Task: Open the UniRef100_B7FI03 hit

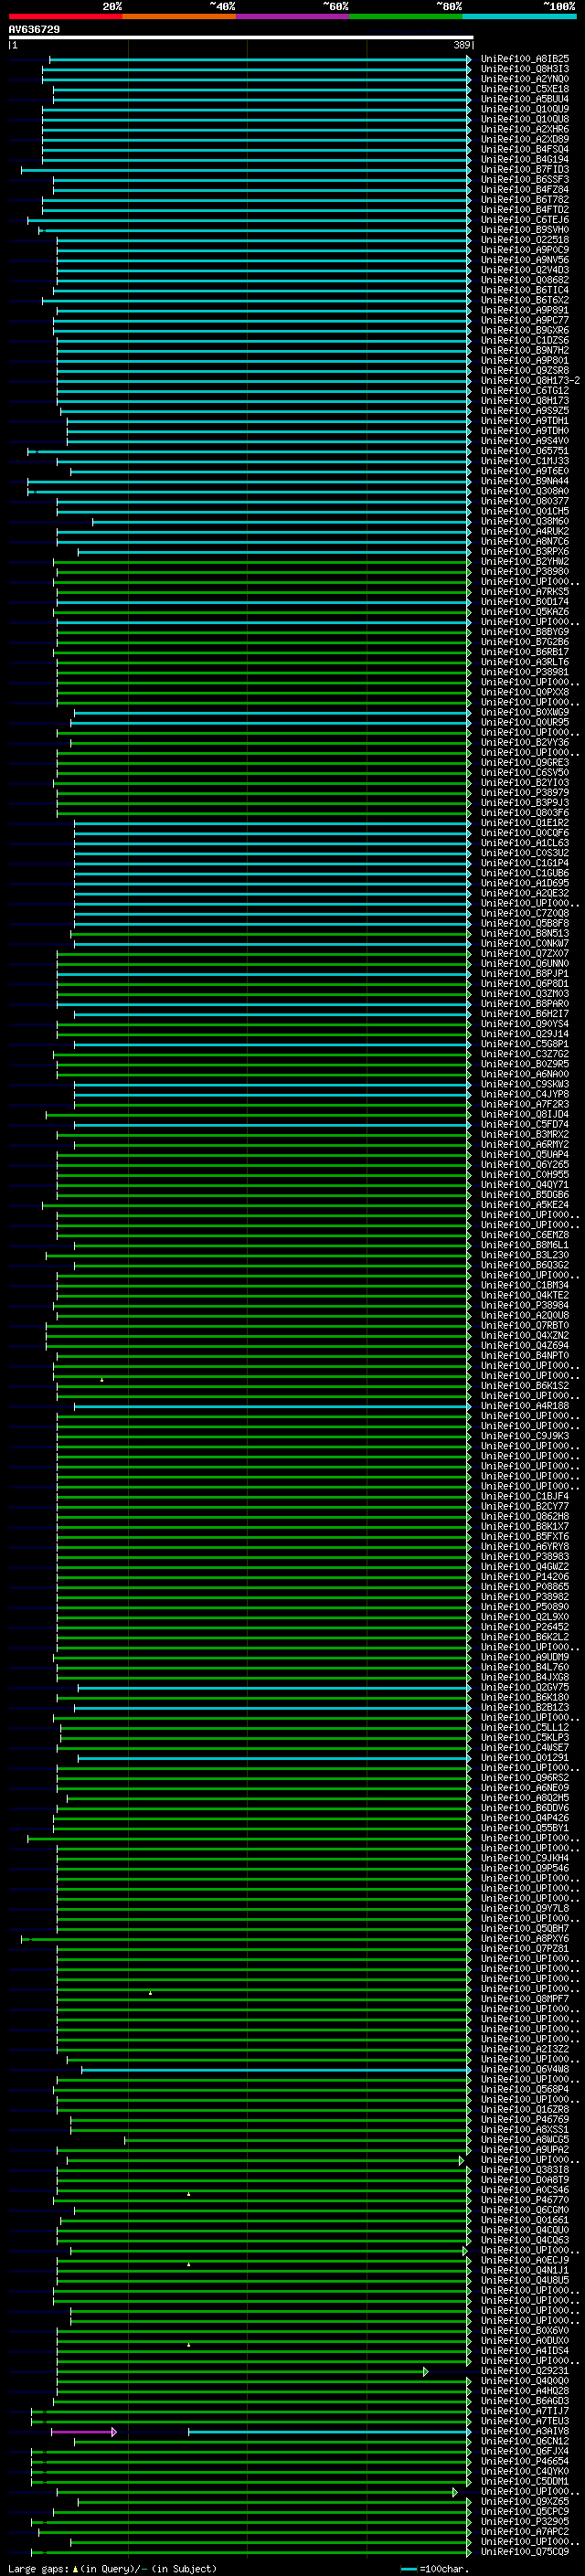Action: (524, 170)
